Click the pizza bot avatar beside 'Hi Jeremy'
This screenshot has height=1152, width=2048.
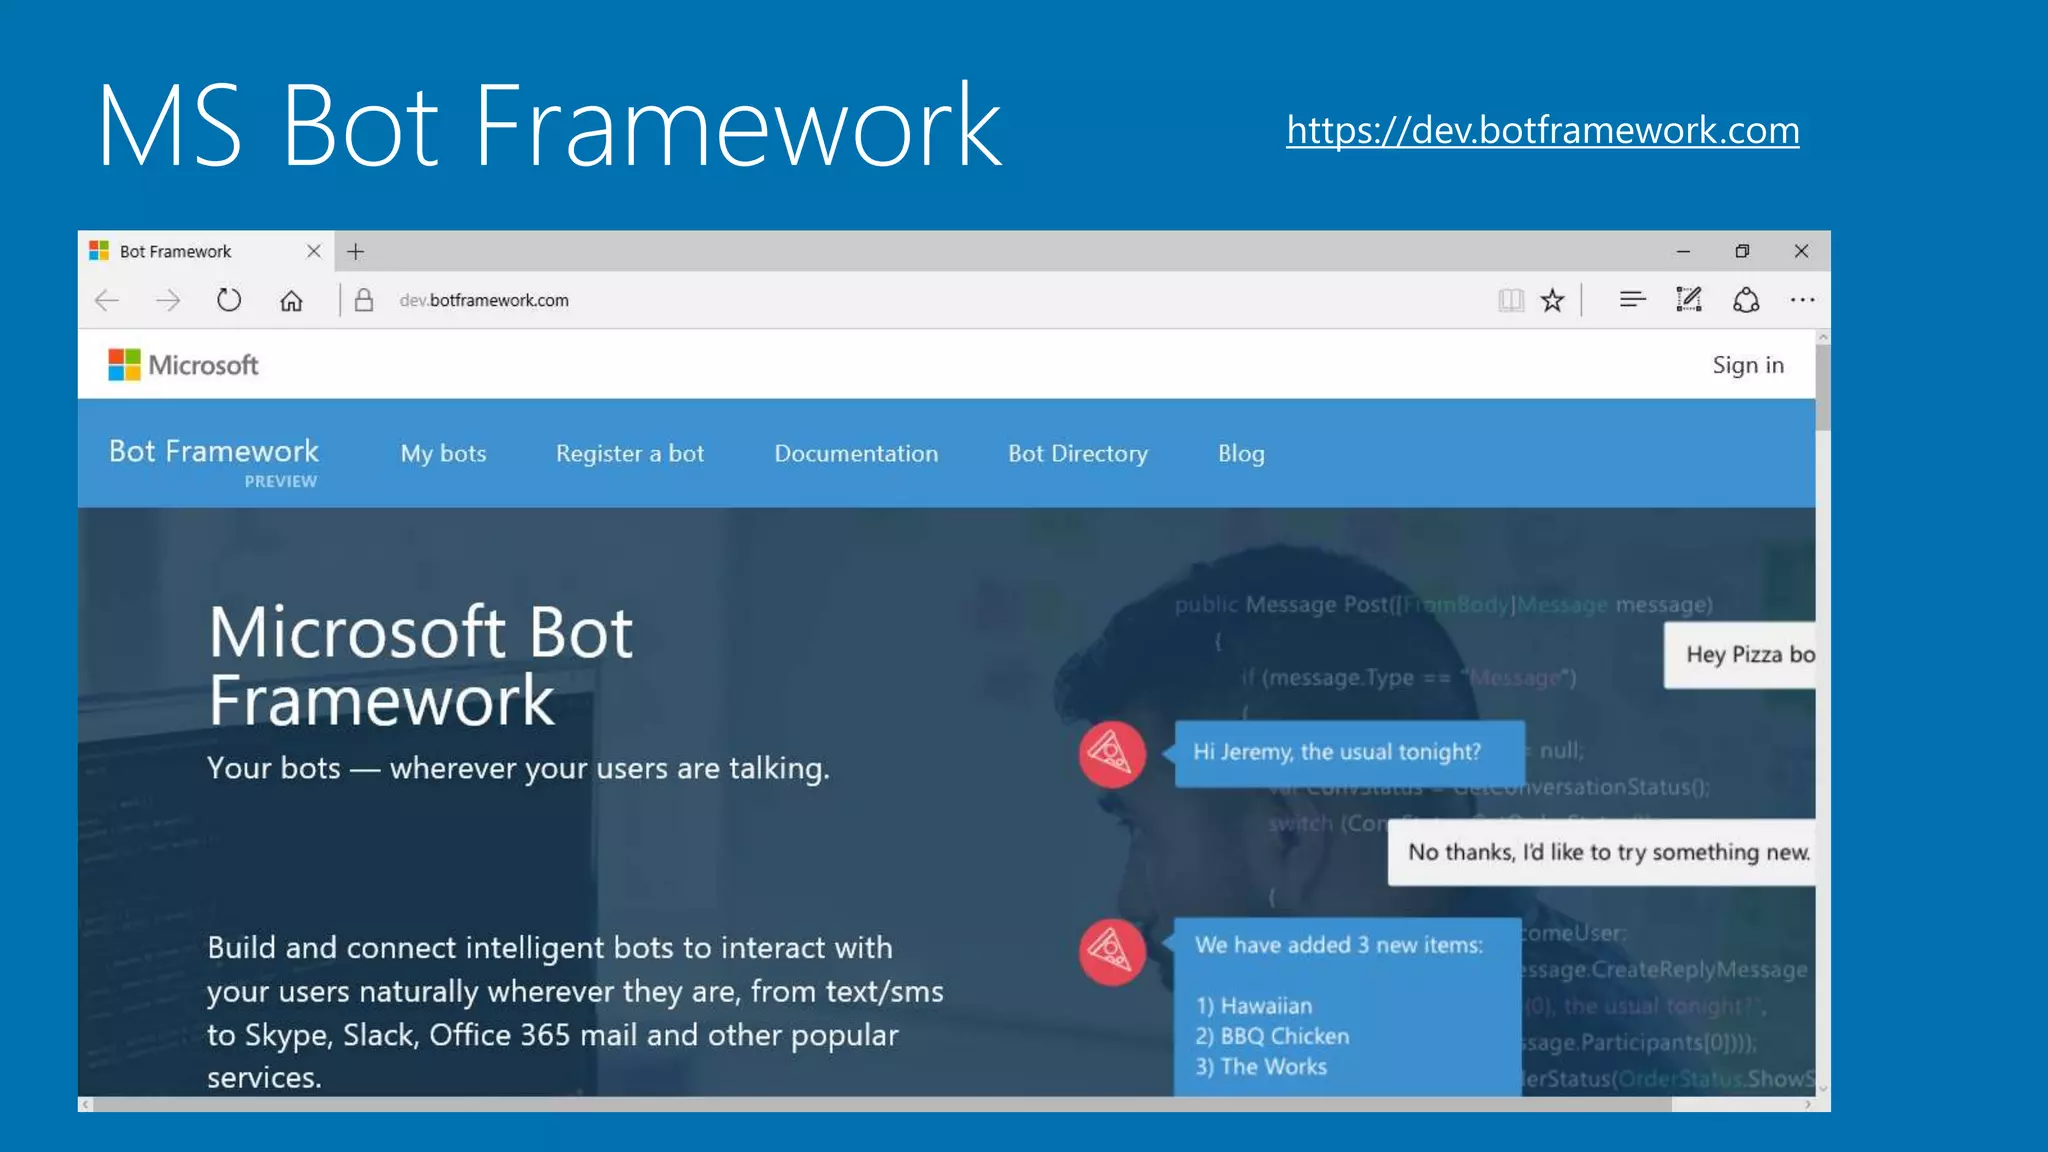pyautogui.click(x=1112, y=754)
